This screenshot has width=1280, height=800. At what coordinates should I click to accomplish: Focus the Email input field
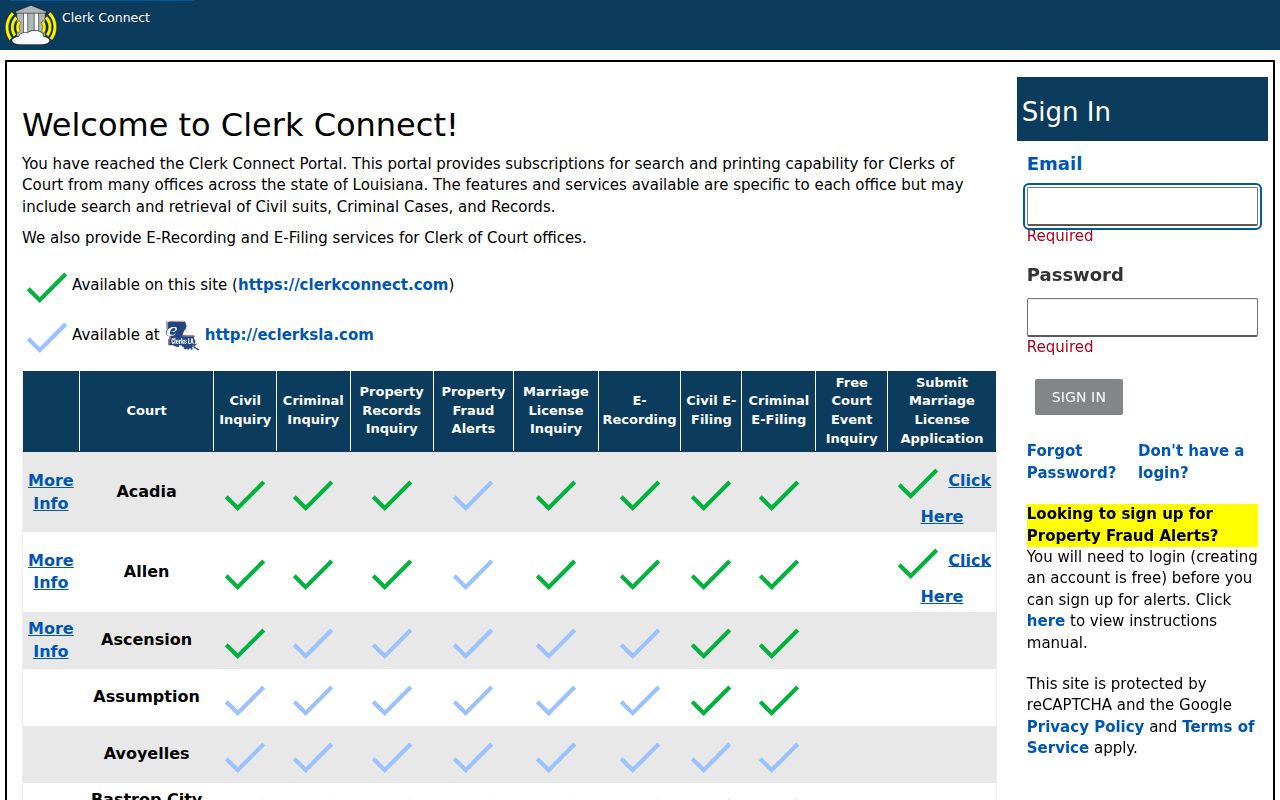1142,206
